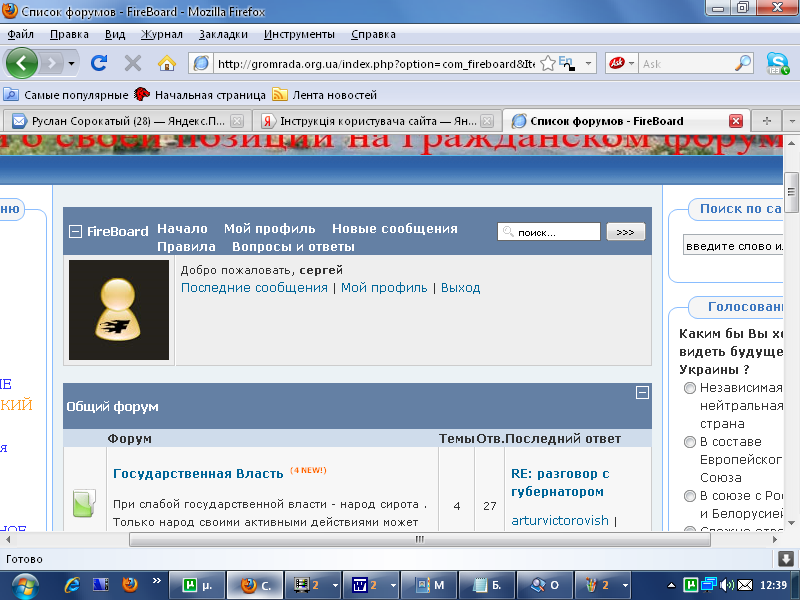
Task: Click the horizontal page scrollbar thumb
Action: (419, 539)
